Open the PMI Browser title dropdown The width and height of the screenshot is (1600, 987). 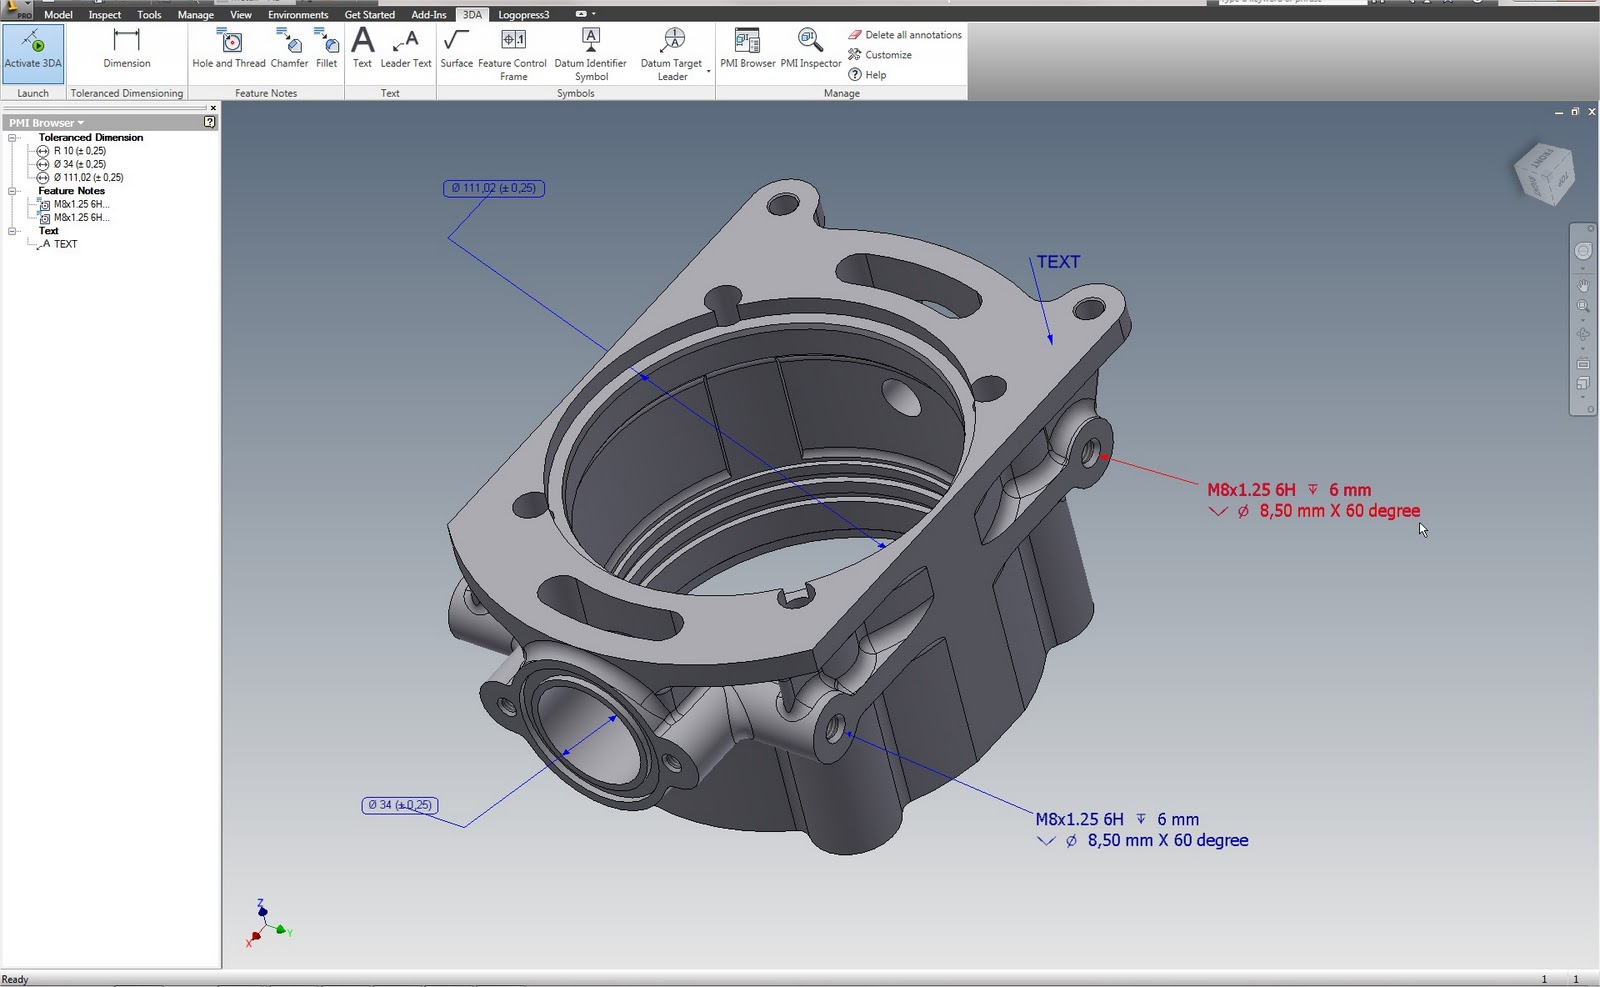click(x=82, y=121)
